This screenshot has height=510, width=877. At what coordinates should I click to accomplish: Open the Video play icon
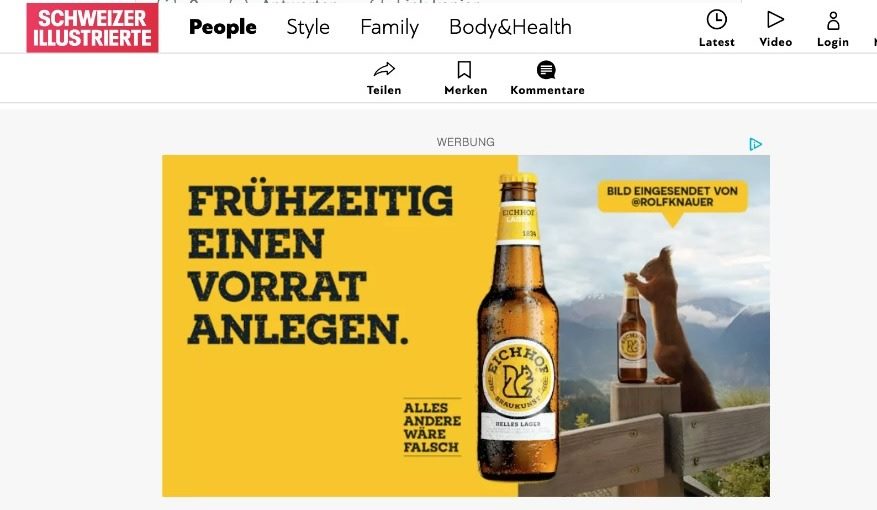pos(775,20)
